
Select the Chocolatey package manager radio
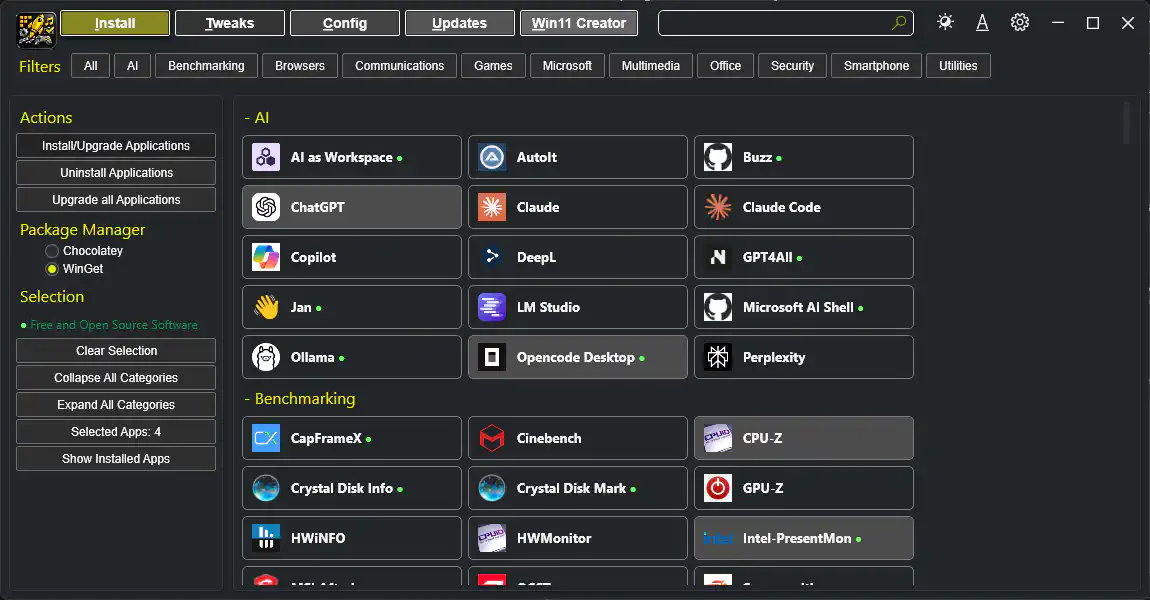pos(52,251)
